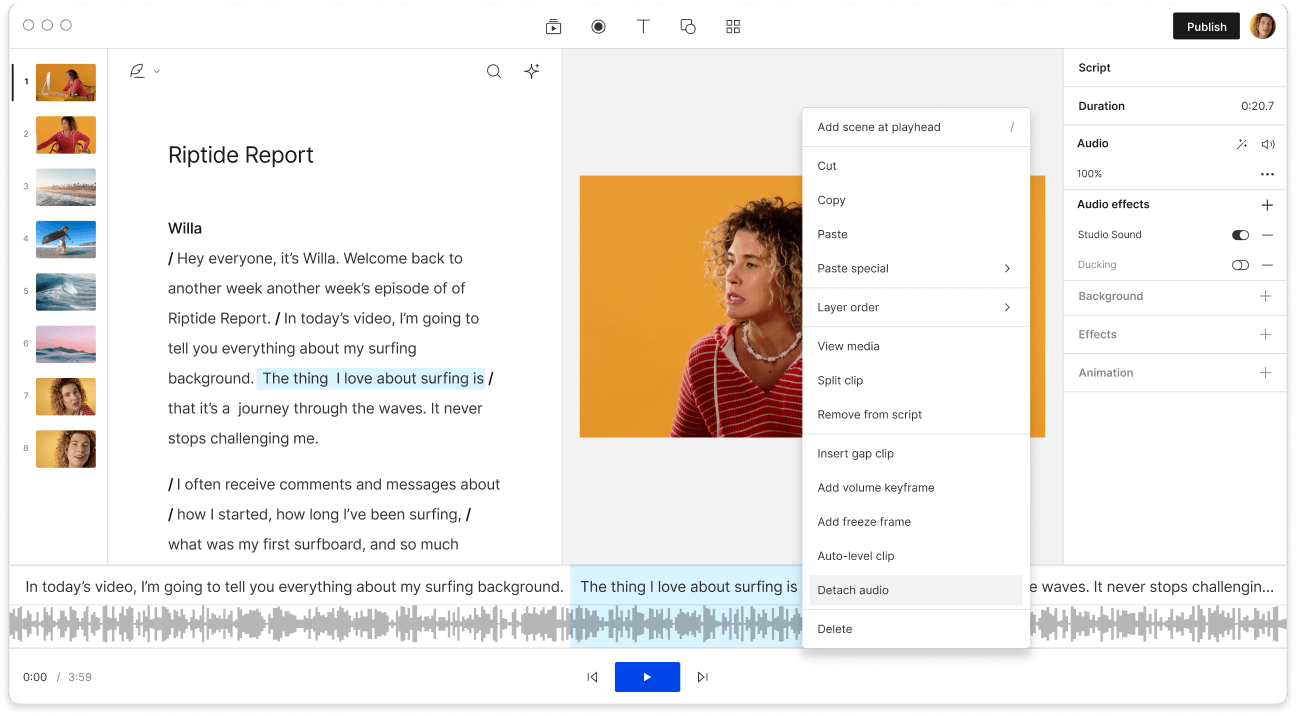Expand the Paste special submenu

(x=1007, y=269)
